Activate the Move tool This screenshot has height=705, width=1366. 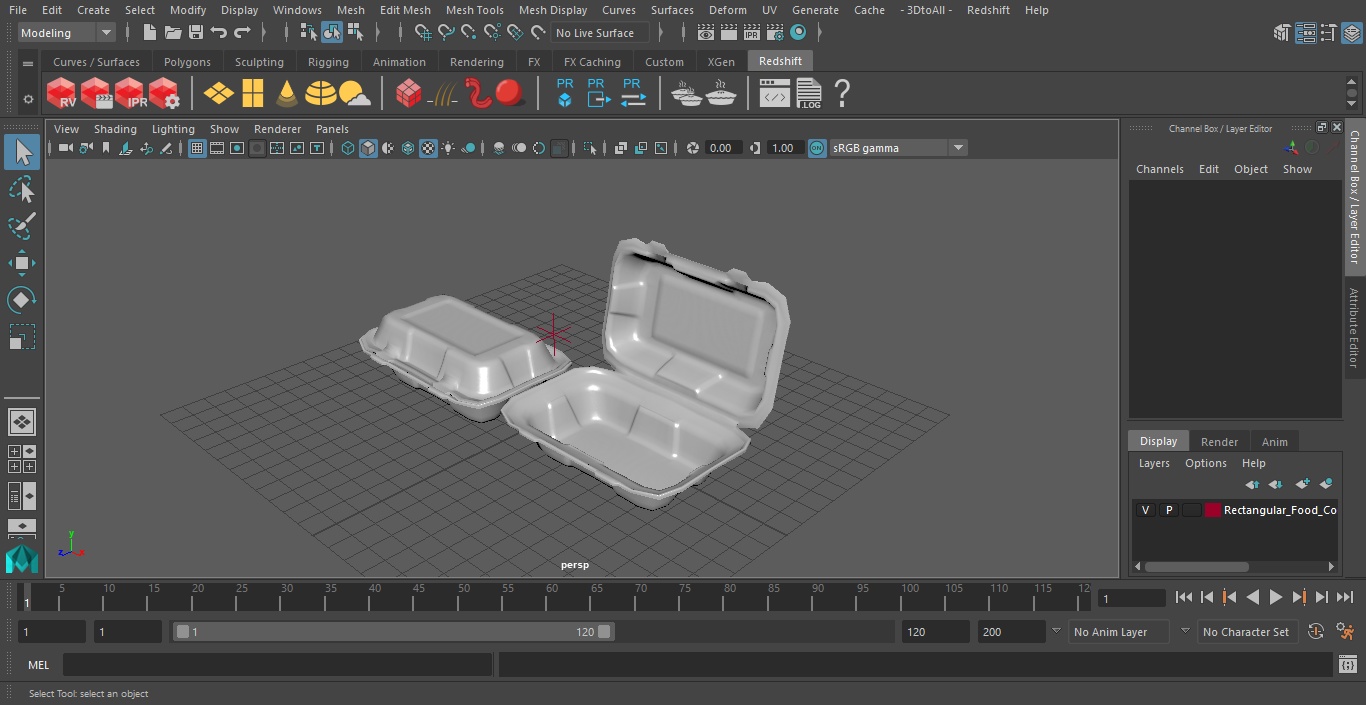point(22,263)
